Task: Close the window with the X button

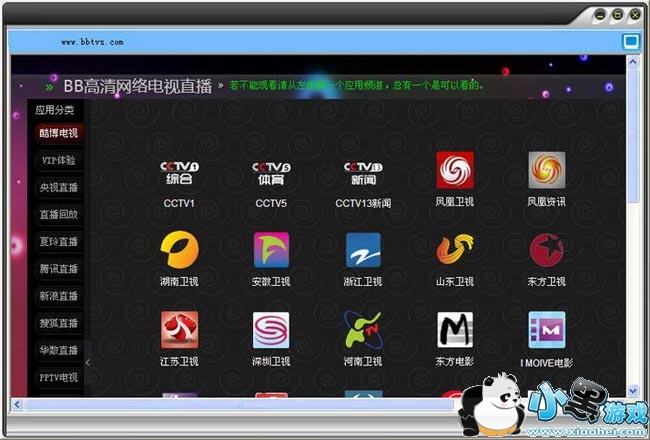Action: 635,15
